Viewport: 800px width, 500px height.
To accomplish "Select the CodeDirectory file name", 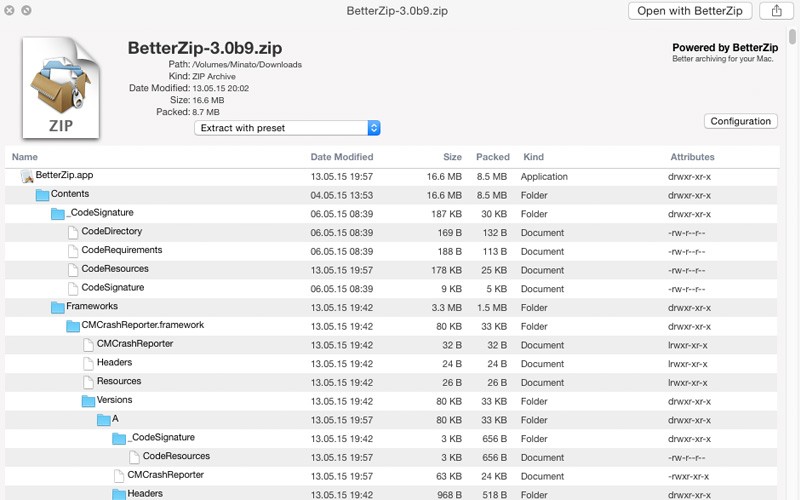I will click(112, 231).
